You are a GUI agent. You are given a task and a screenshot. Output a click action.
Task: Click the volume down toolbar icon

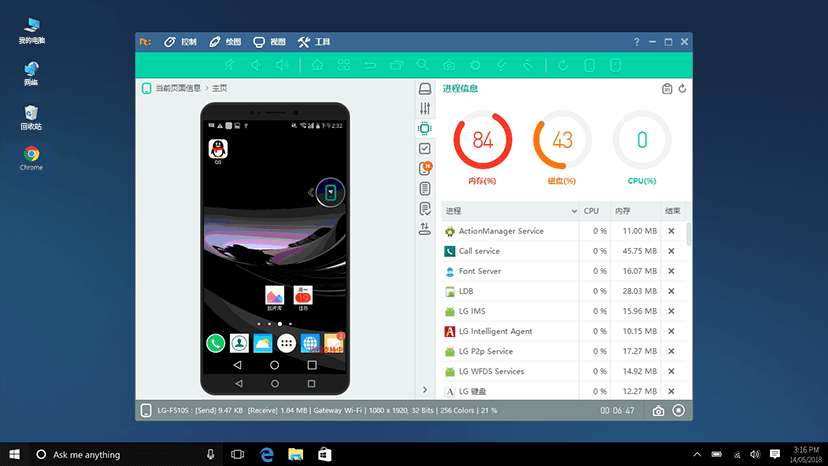(x=256, y=65)
